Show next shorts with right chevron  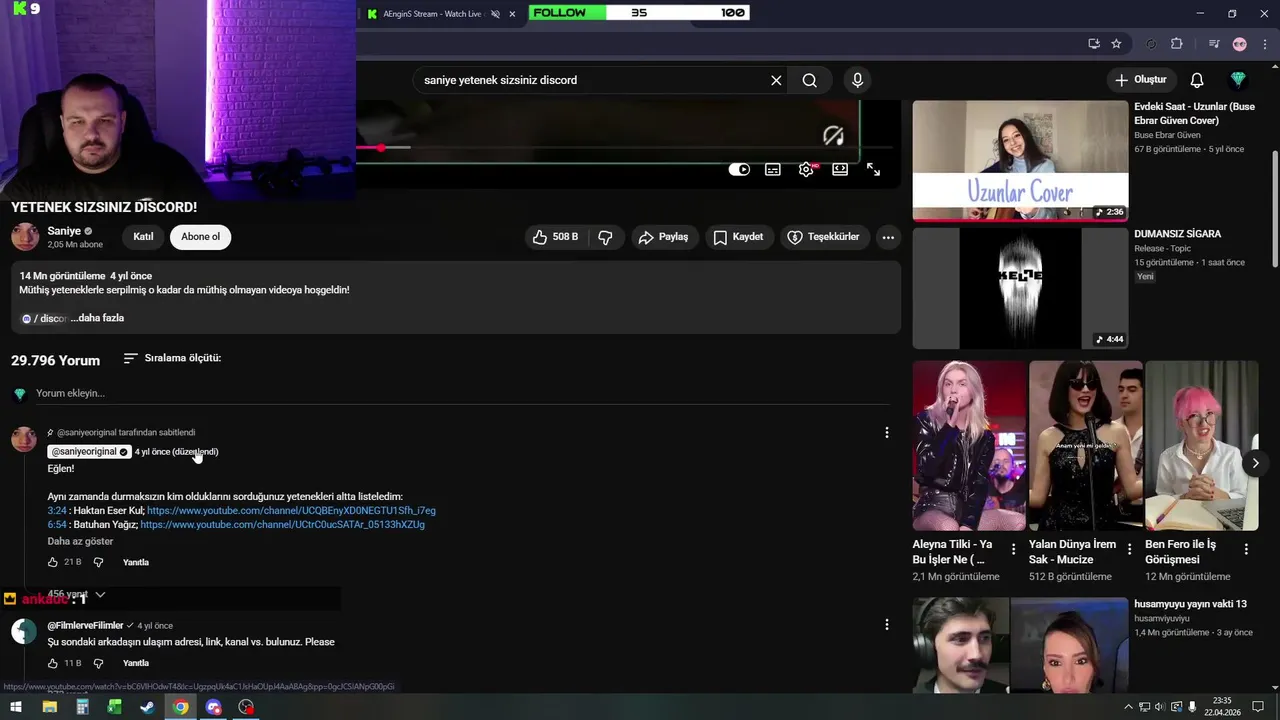pos(1256,463)
